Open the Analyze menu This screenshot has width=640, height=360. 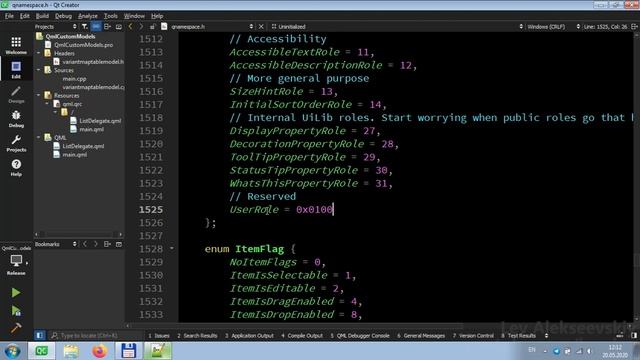click(87, 16)
